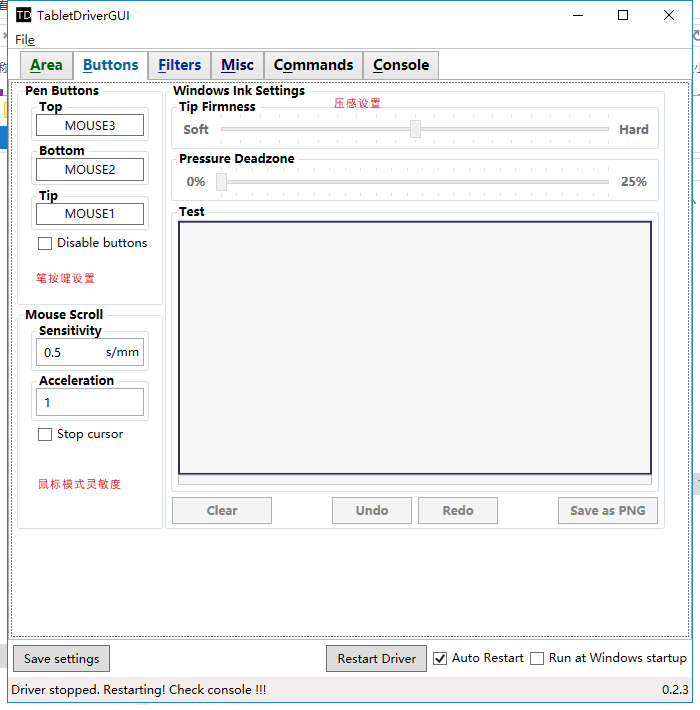This screenshot has height=710, width=700.
Task: Click the TabletDriverGUI title bar icon
Action: 23,15
